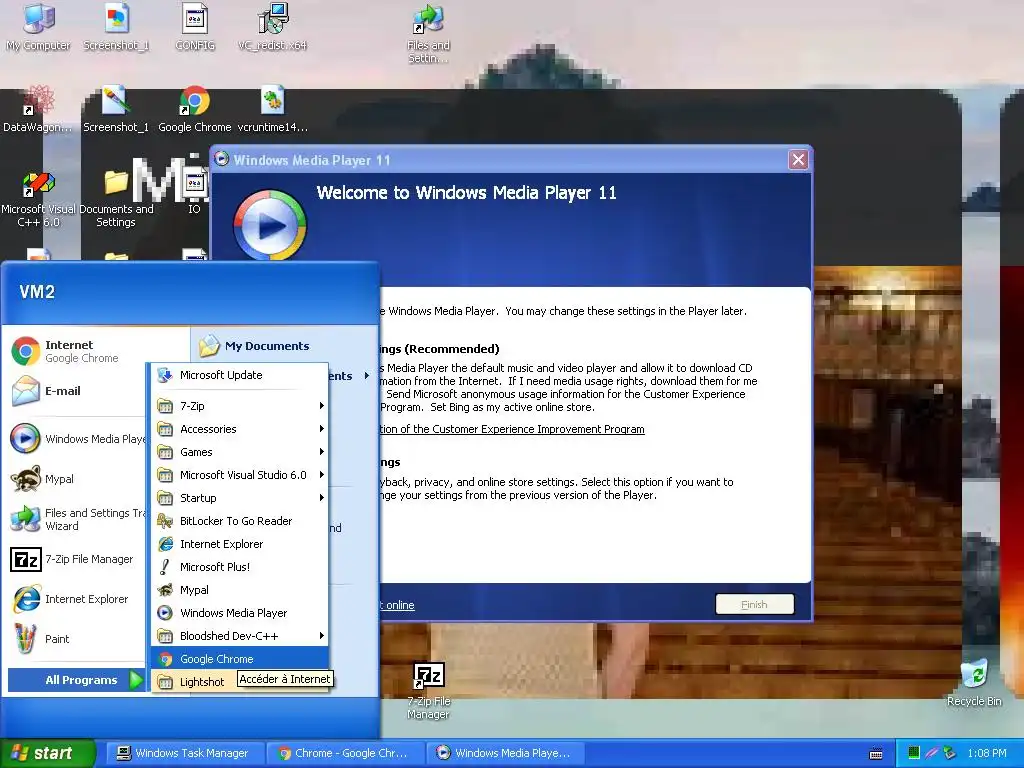Select Windows Media Player in All Programs

[240, 613]
